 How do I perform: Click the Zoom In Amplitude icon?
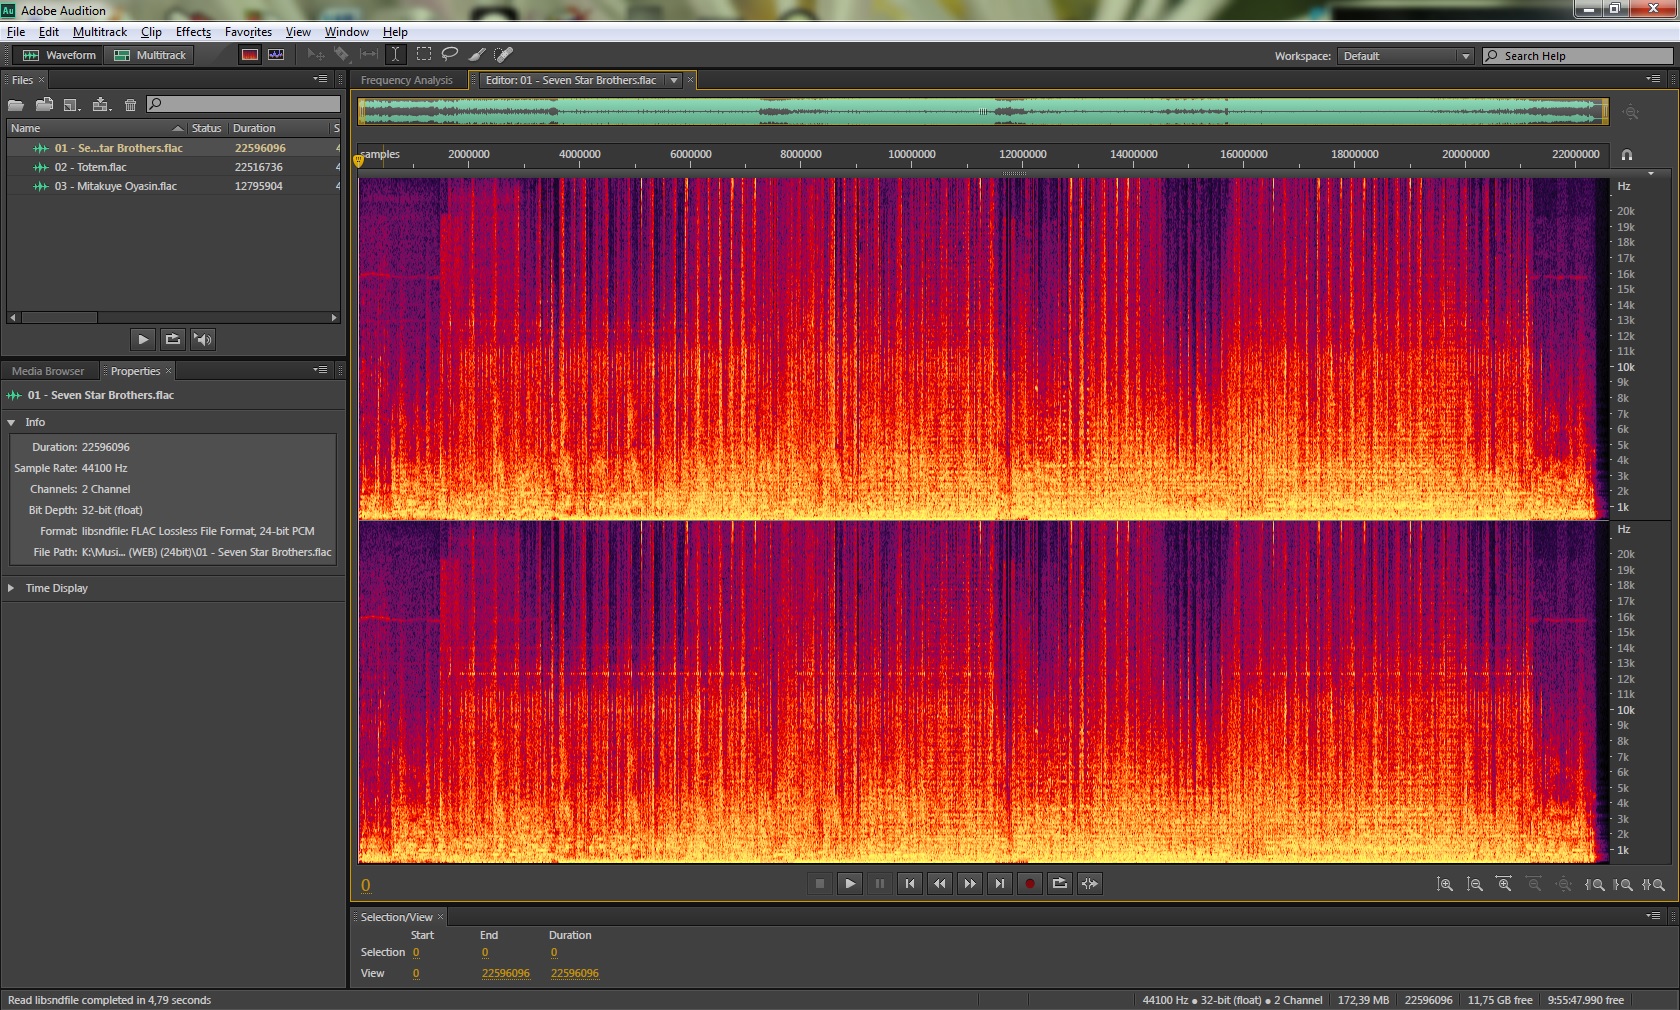[1445, 885]
